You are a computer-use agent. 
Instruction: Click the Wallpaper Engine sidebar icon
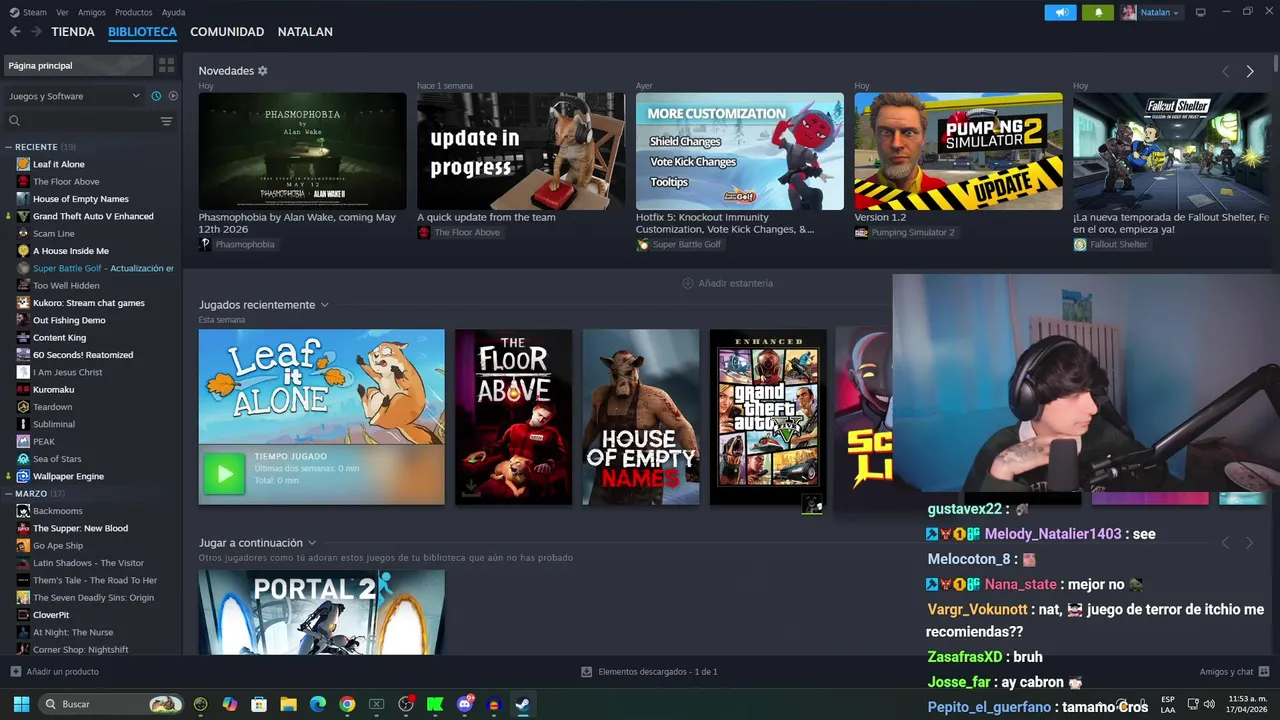point(23,476)
